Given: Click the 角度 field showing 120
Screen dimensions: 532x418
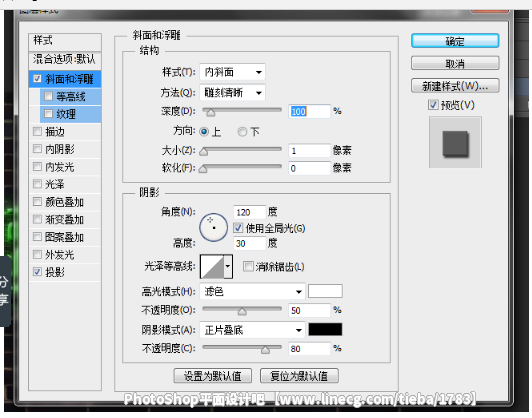Looking at the screenshot, I should (x=249, y=212).
